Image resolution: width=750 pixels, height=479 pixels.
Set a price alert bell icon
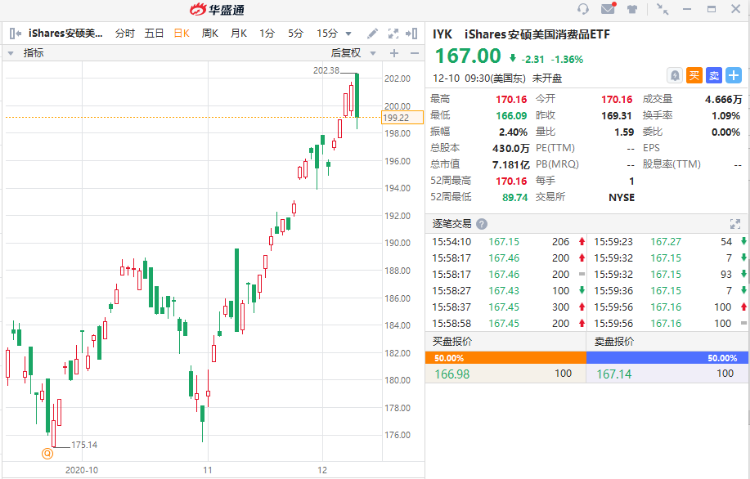click(x=674, y=76)
